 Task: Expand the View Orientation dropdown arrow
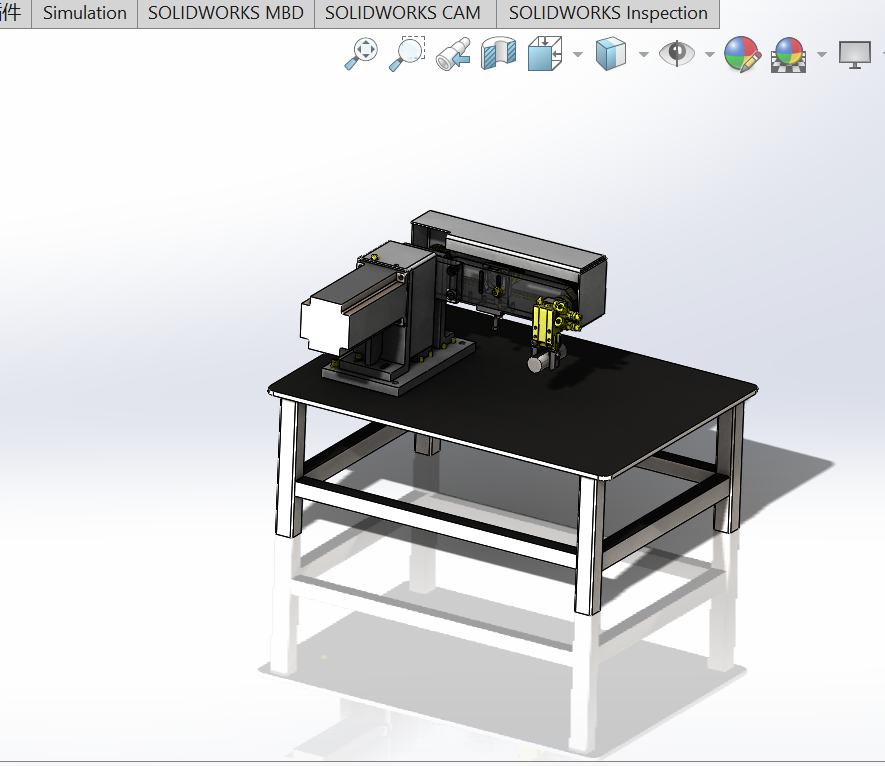pos(578,55)
